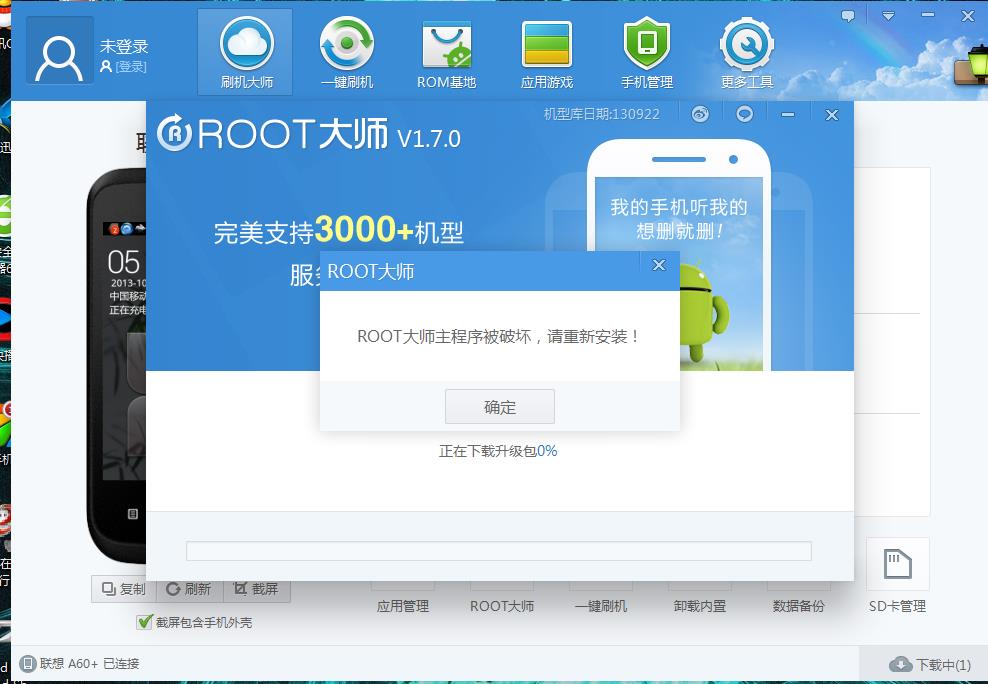
Task: Click the ROOT大师 logo icon
Action: (x=174, y=133)
